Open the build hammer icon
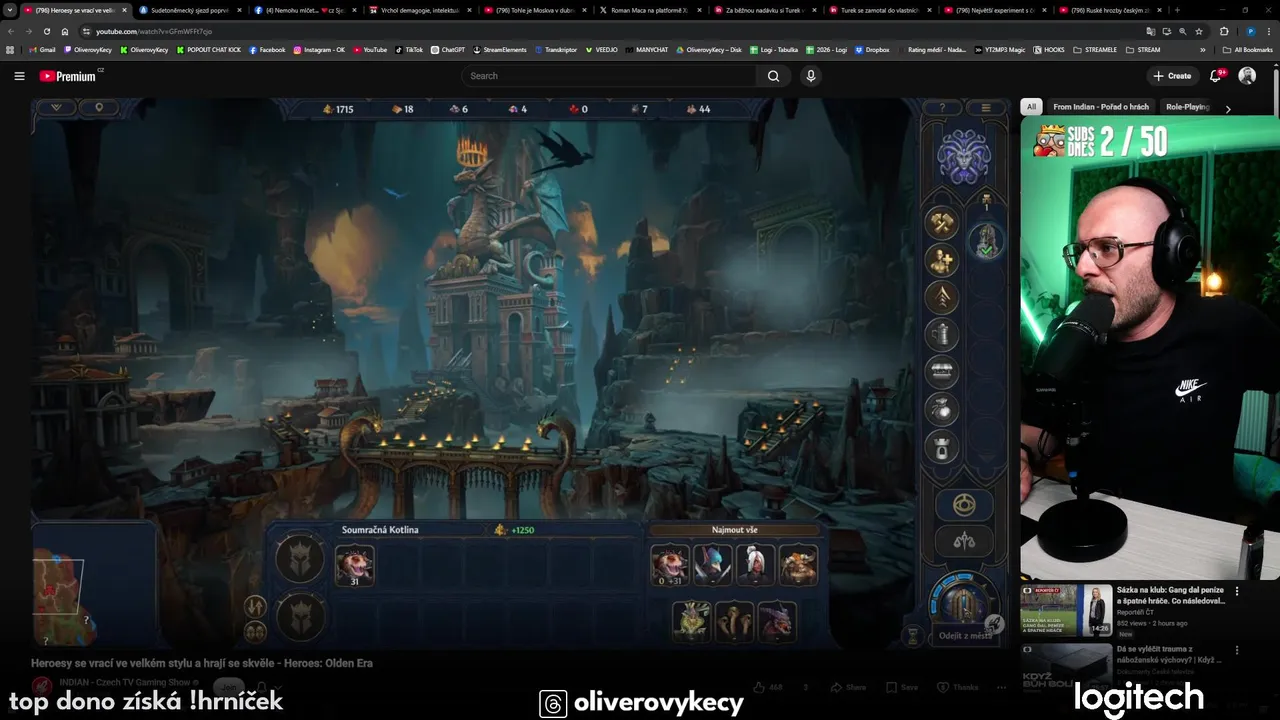 pyautogui.click(x=942, y=223)
